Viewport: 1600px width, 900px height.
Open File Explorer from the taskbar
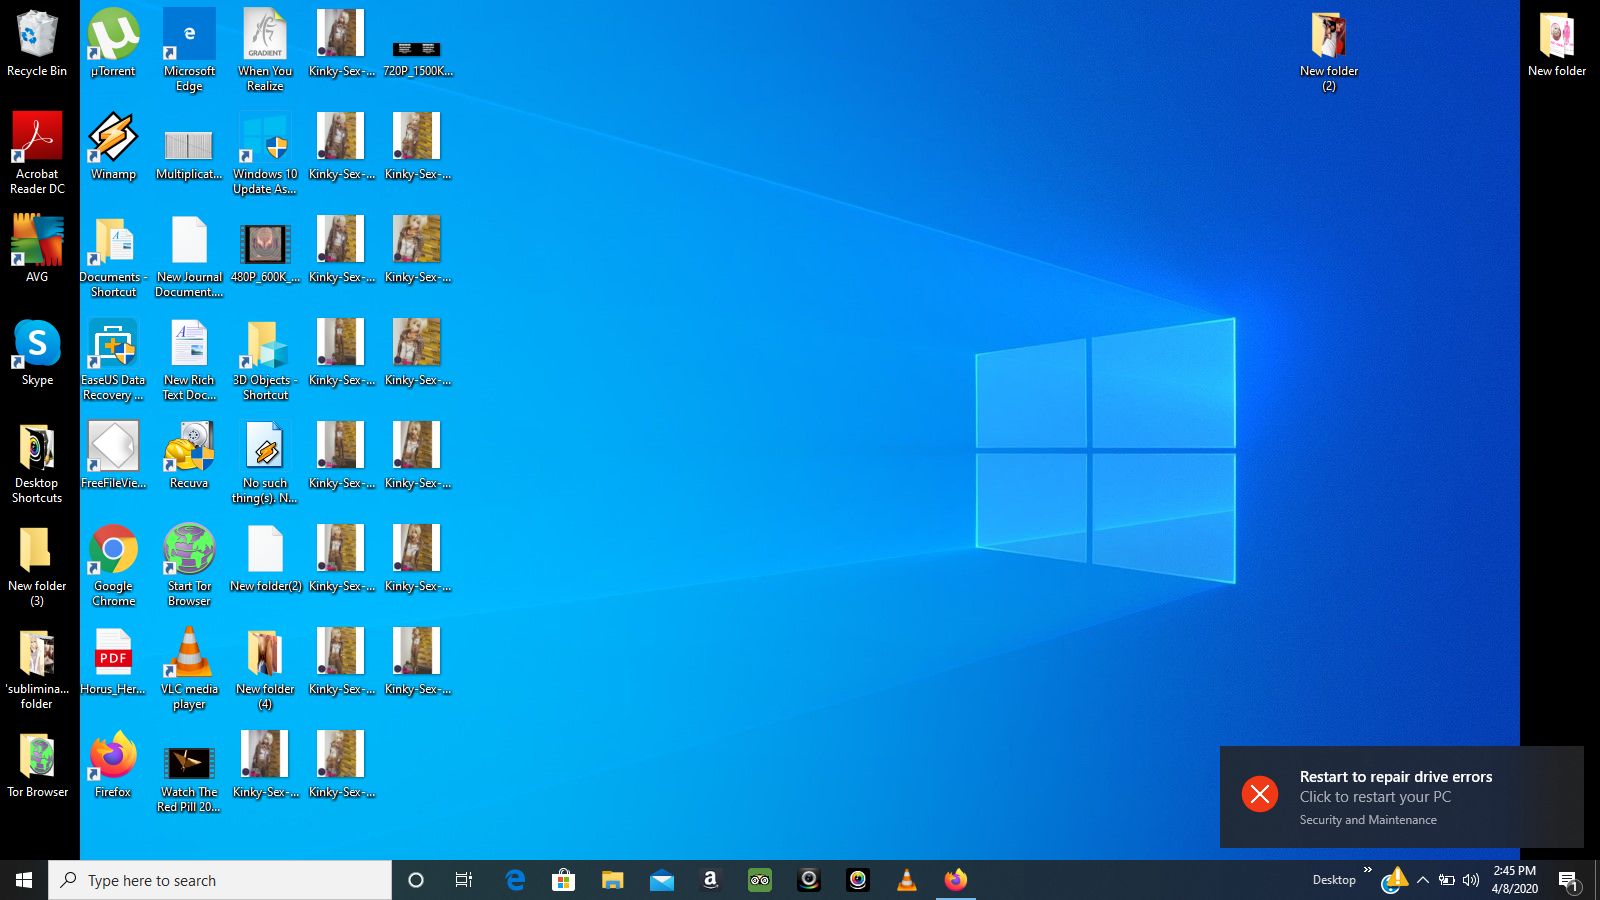(613, 880)
